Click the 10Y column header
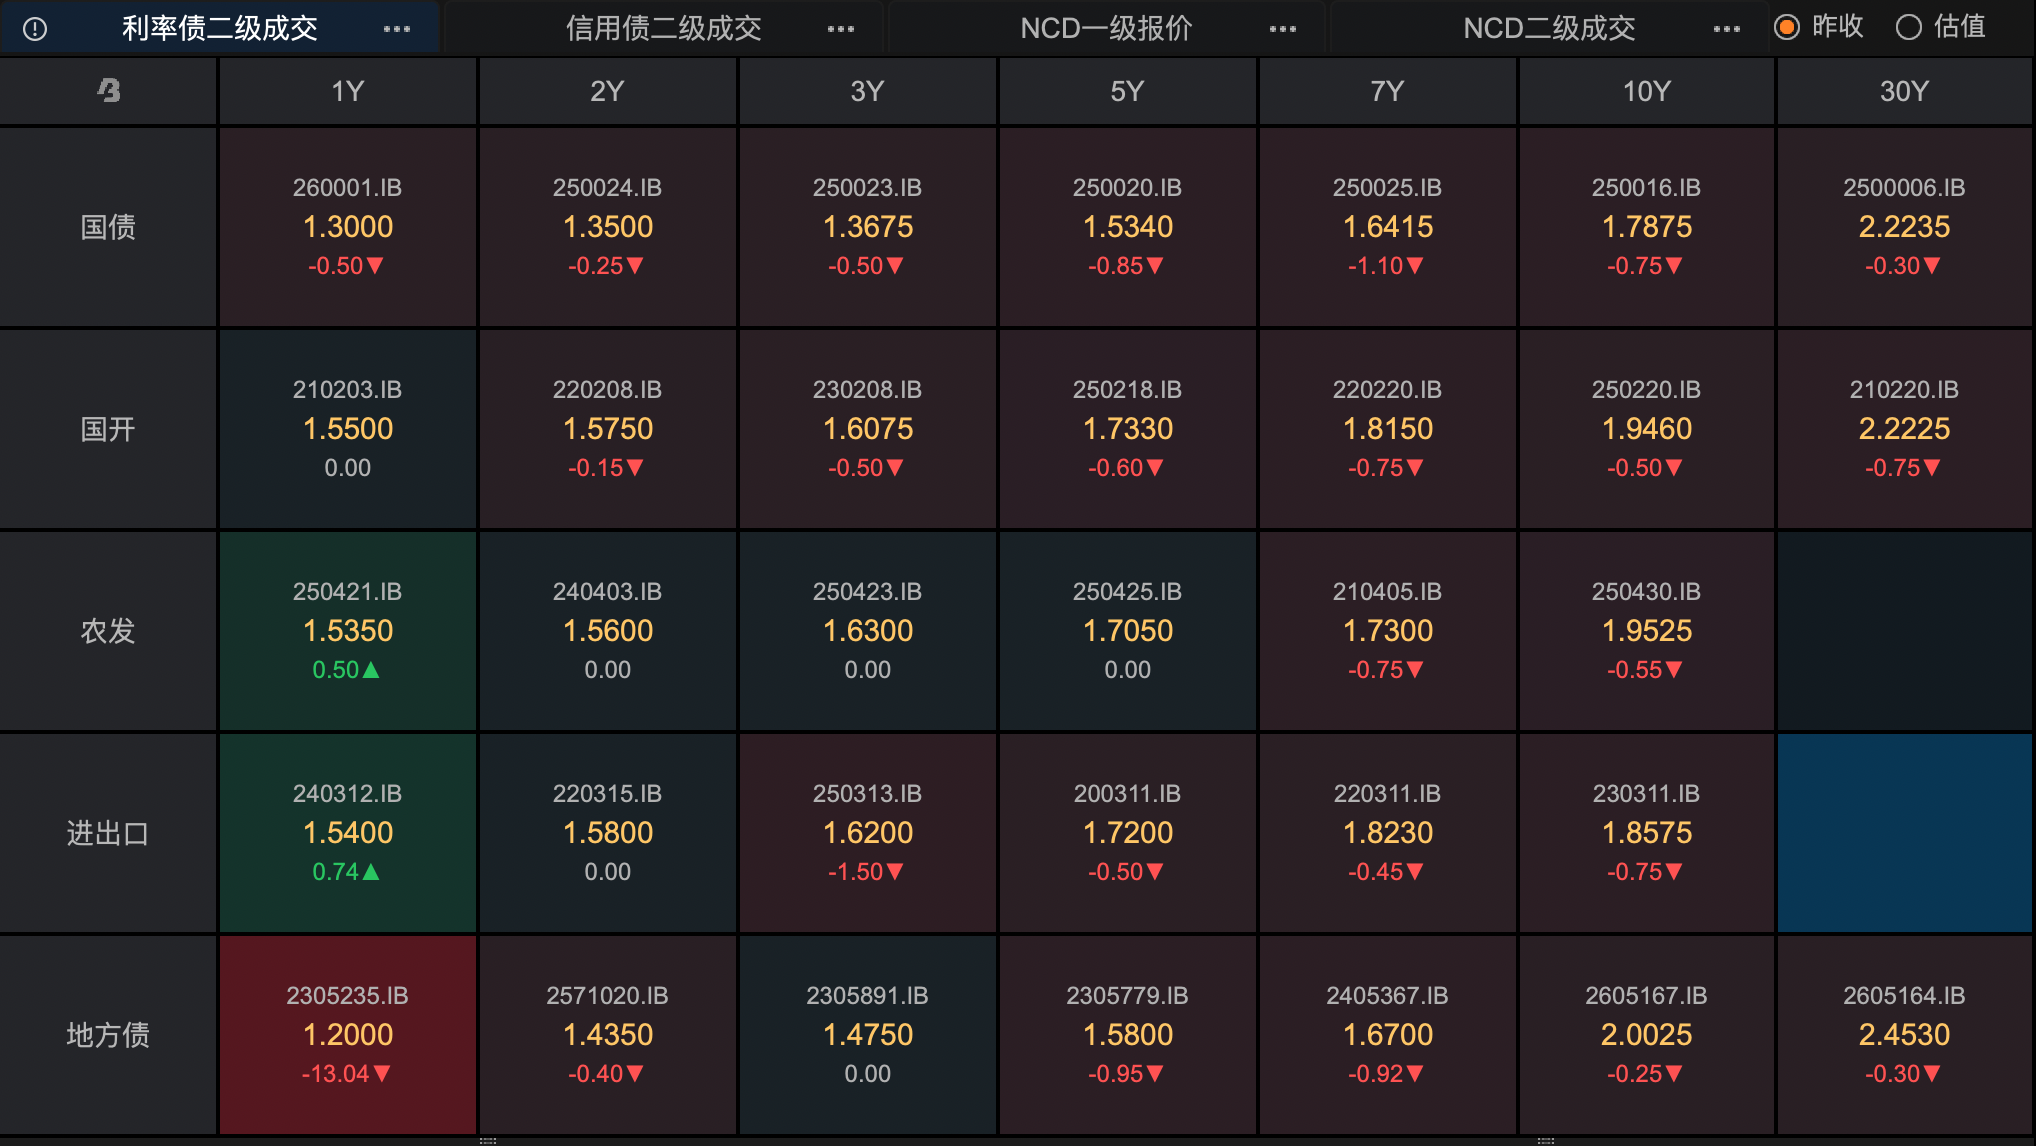2036x1146 pixels. pyautogui.click(x=1646, y=91)
